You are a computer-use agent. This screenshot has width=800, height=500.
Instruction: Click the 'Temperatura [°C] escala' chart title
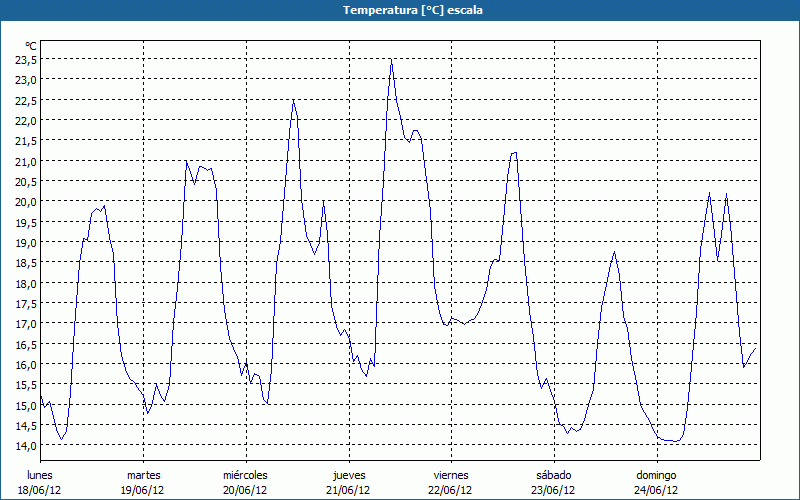399,10
